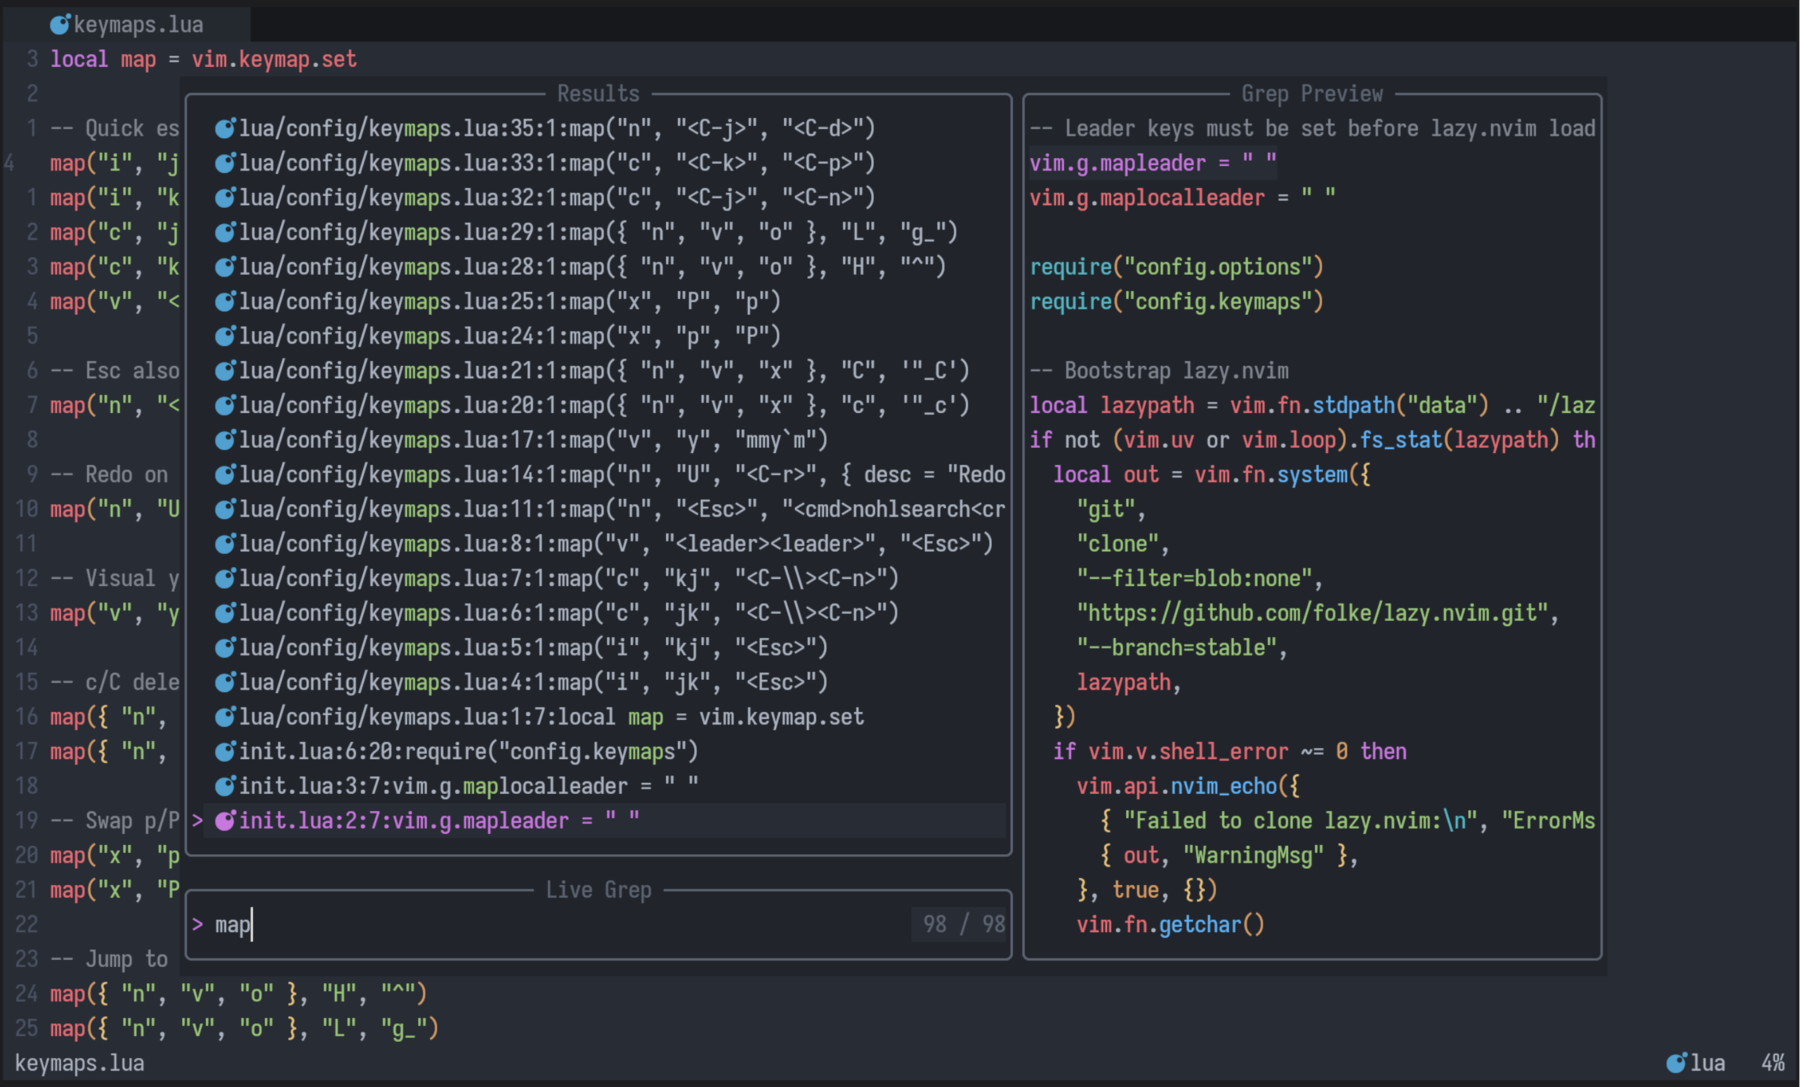Viewport: 1800px width, 1087px height.
Task: Click the keymaps.lua tab
Action: 127,24
